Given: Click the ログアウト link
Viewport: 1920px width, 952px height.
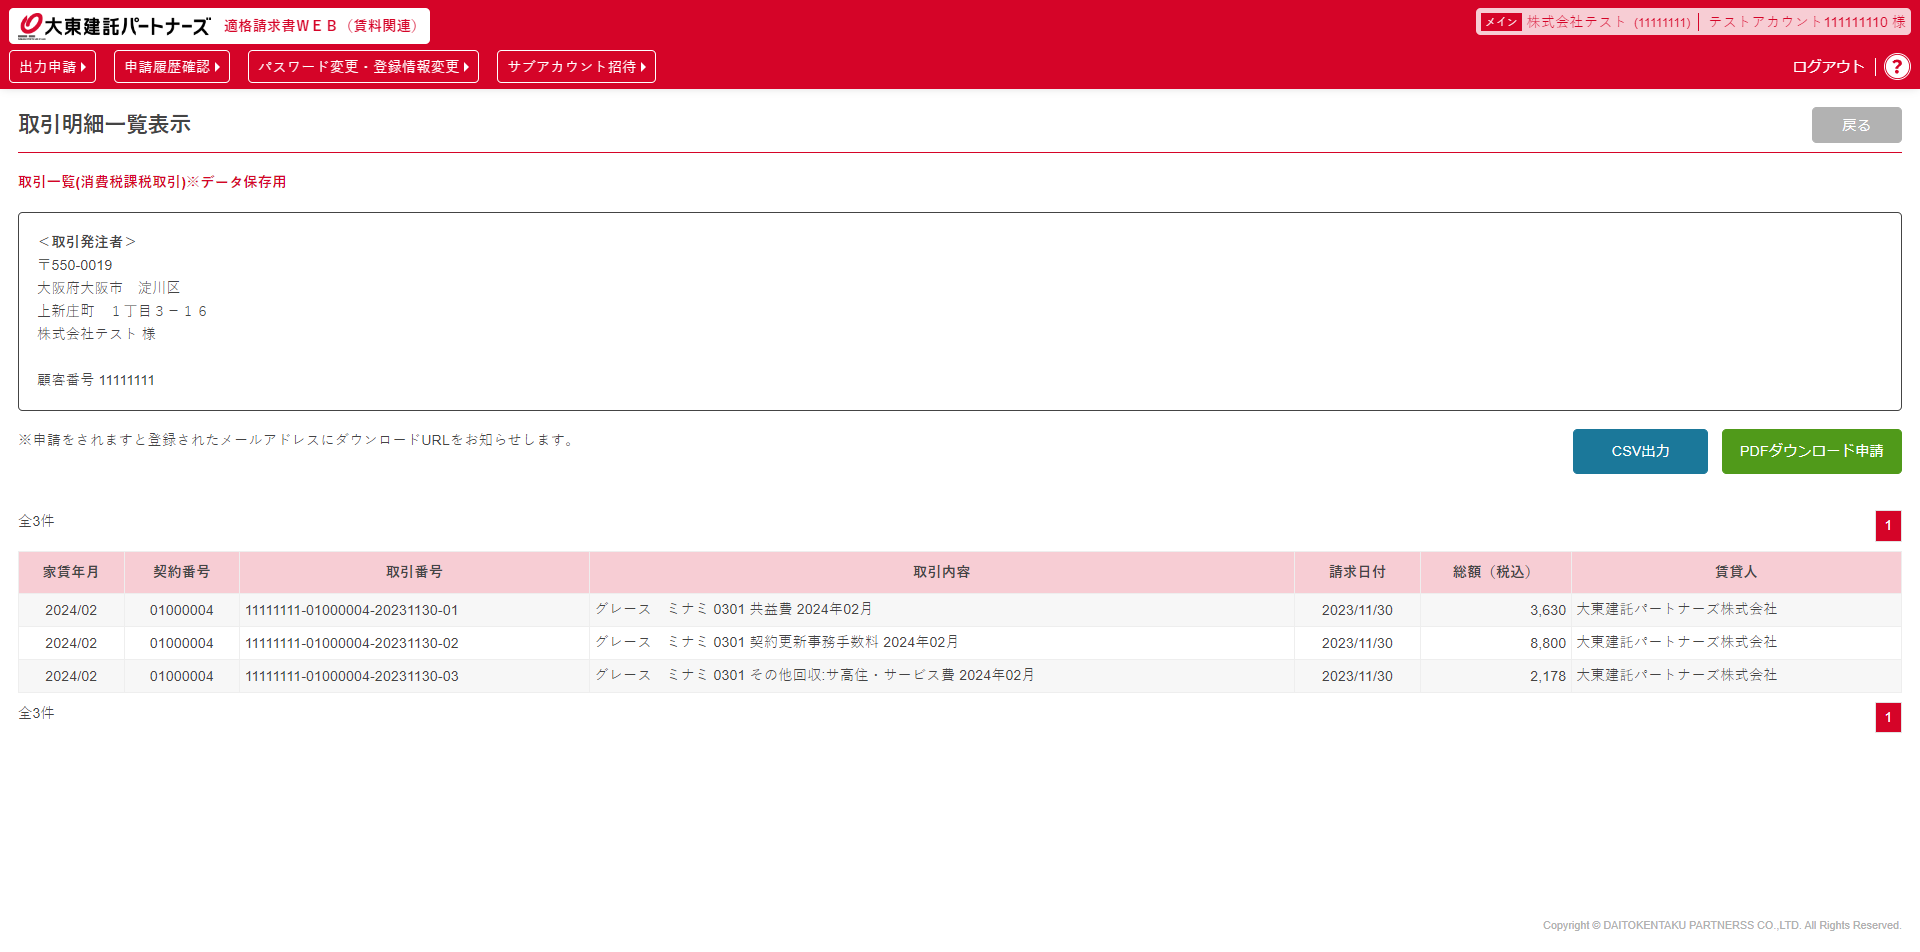Looking at the screenshot, I should click(1828, 67).
